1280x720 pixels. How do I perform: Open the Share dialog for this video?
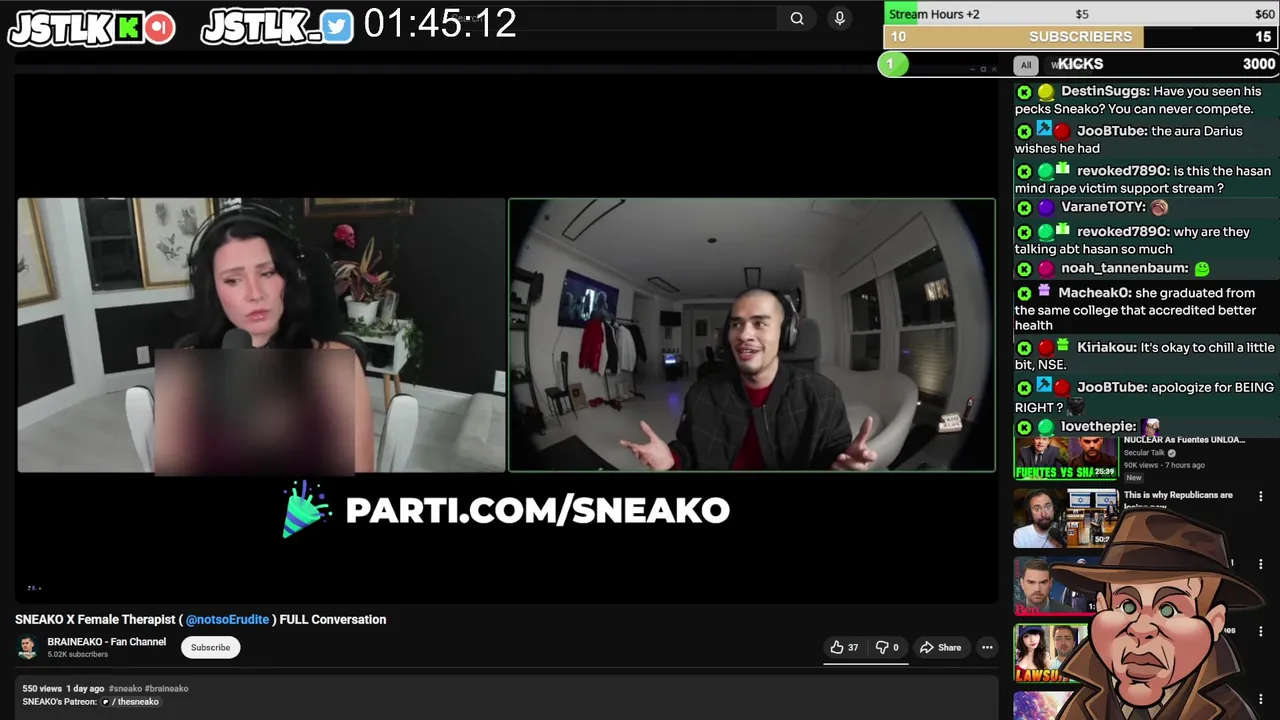pyautogui.click(x=940, y=647)
